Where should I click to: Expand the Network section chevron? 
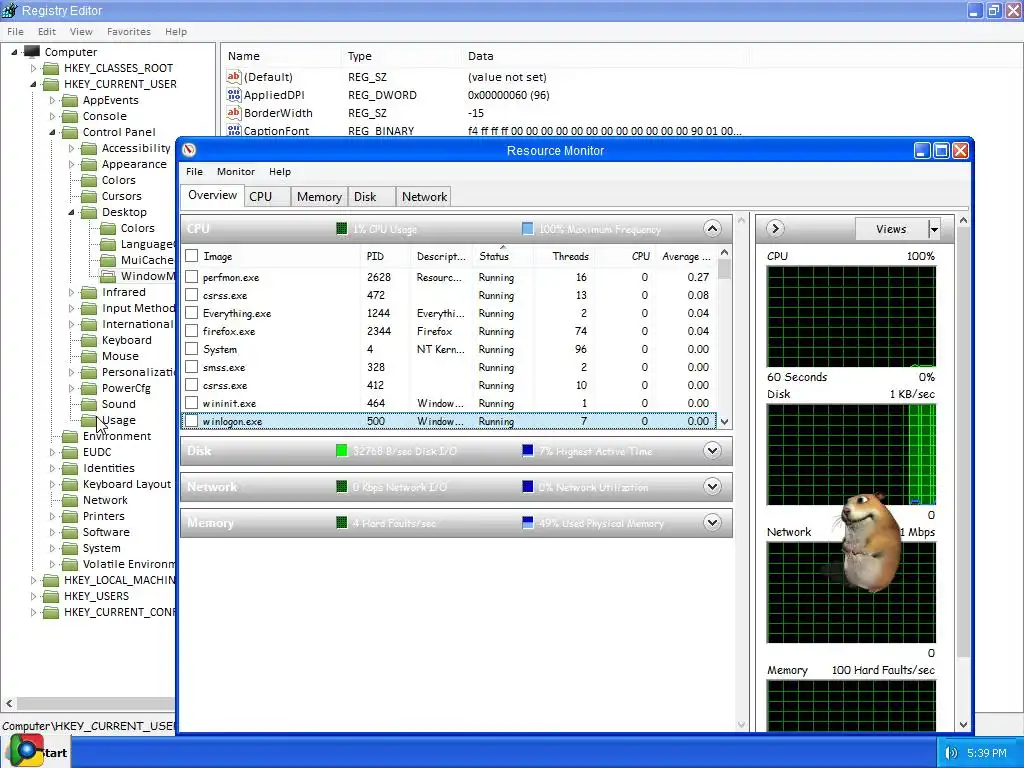click(x=712, y=487)
